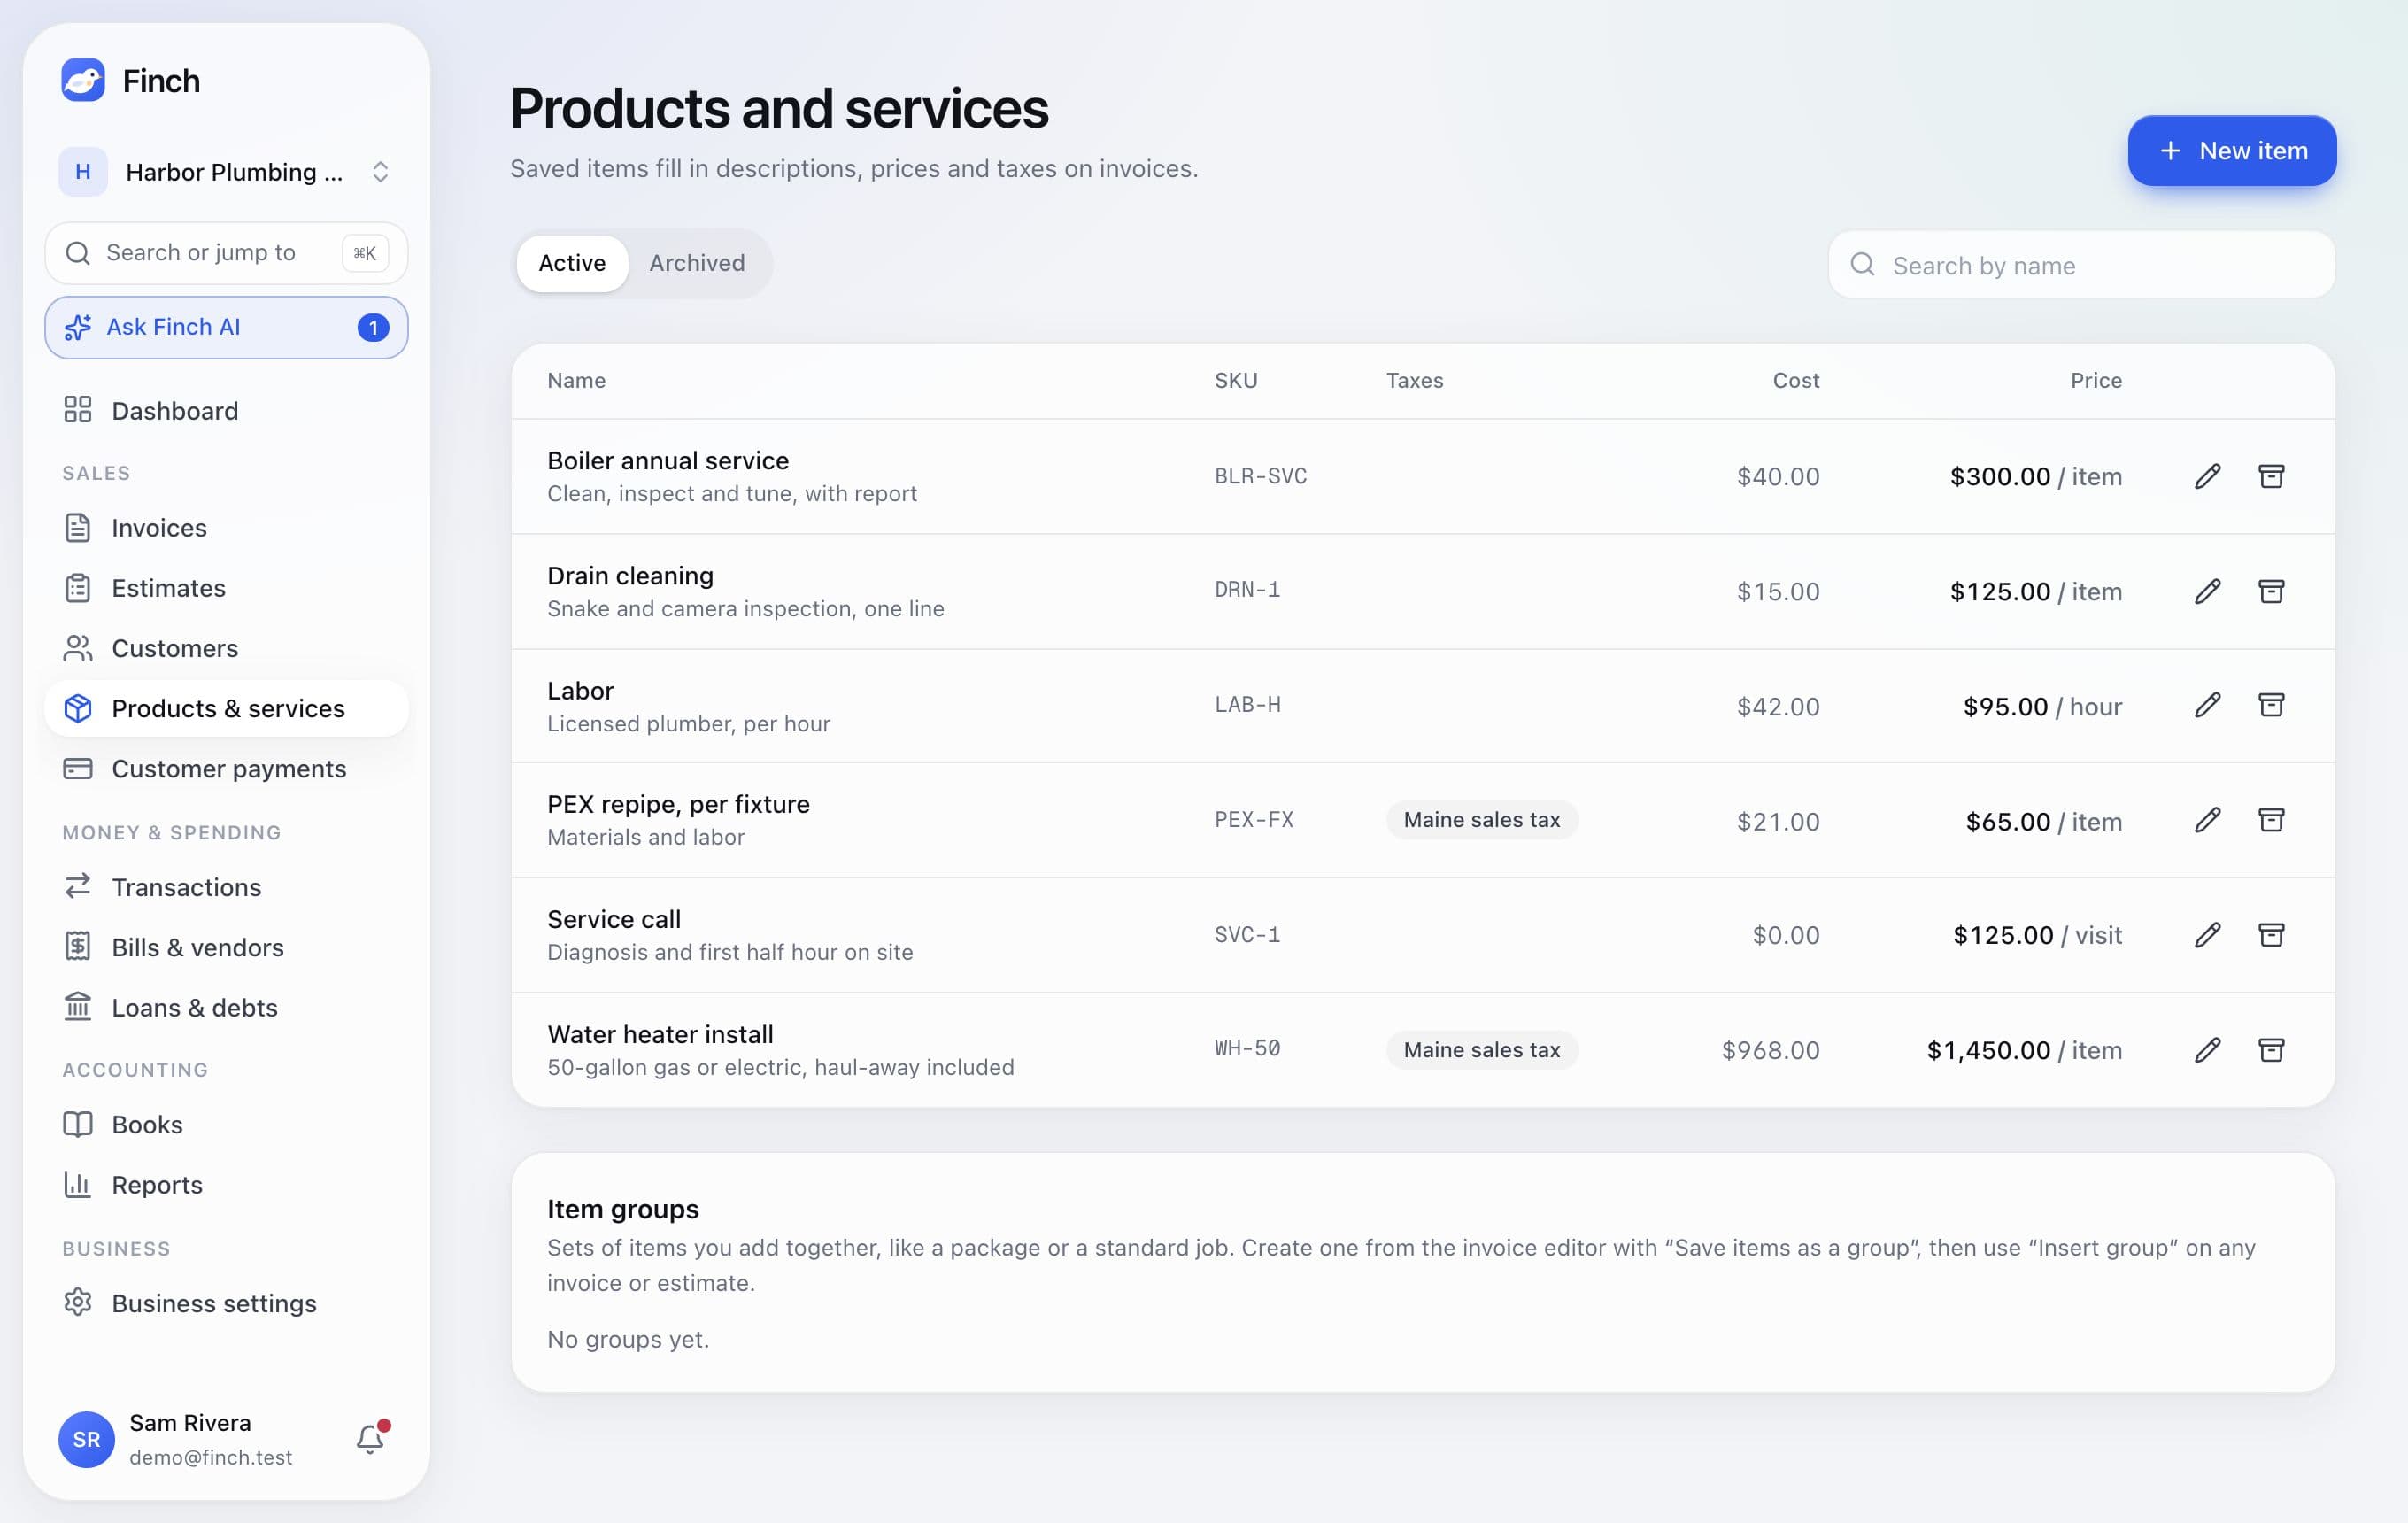This screenshot has width=2408, height=1523.
Task: Go to Dashboard
Action: [226, 411]
